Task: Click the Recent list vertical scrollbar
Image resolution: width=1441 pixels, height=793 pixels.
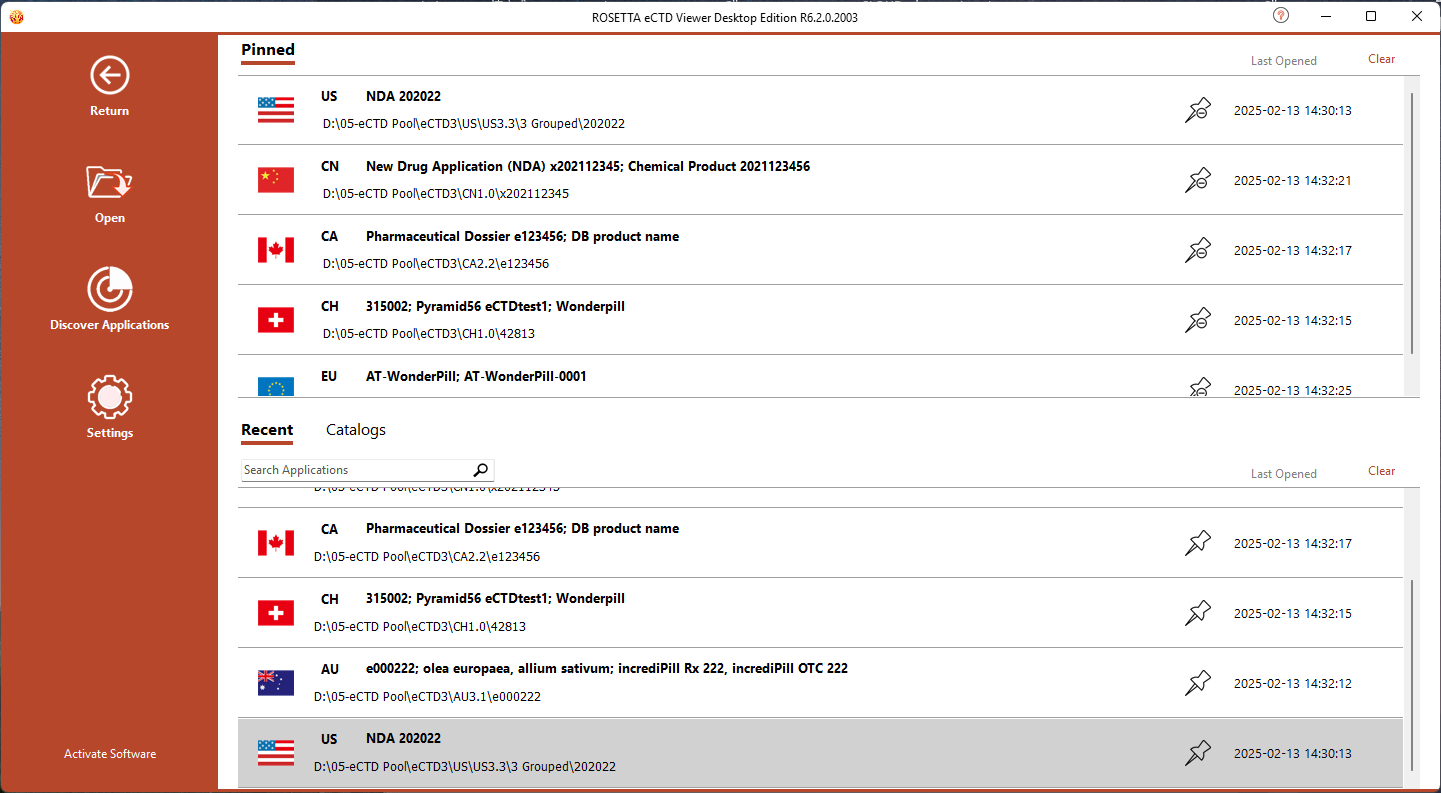Action: click(1412, 675)
